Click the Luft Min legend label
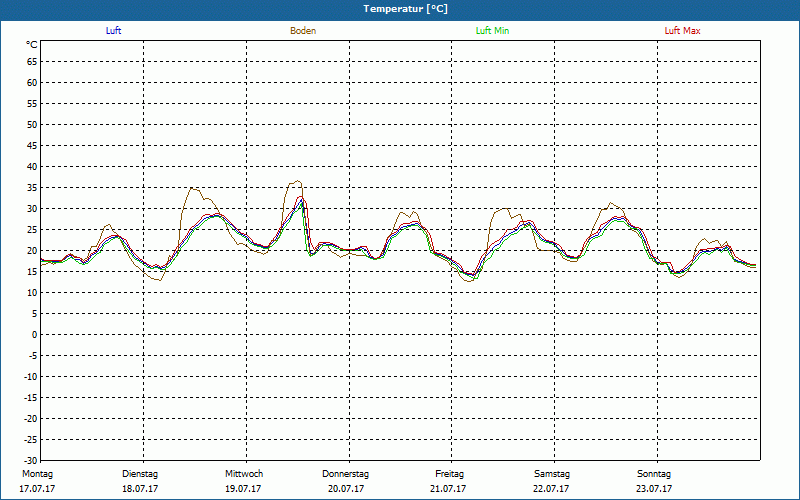The width and height of the screenshot is (800, 500). pyautogui.click(x=492, y=31)
